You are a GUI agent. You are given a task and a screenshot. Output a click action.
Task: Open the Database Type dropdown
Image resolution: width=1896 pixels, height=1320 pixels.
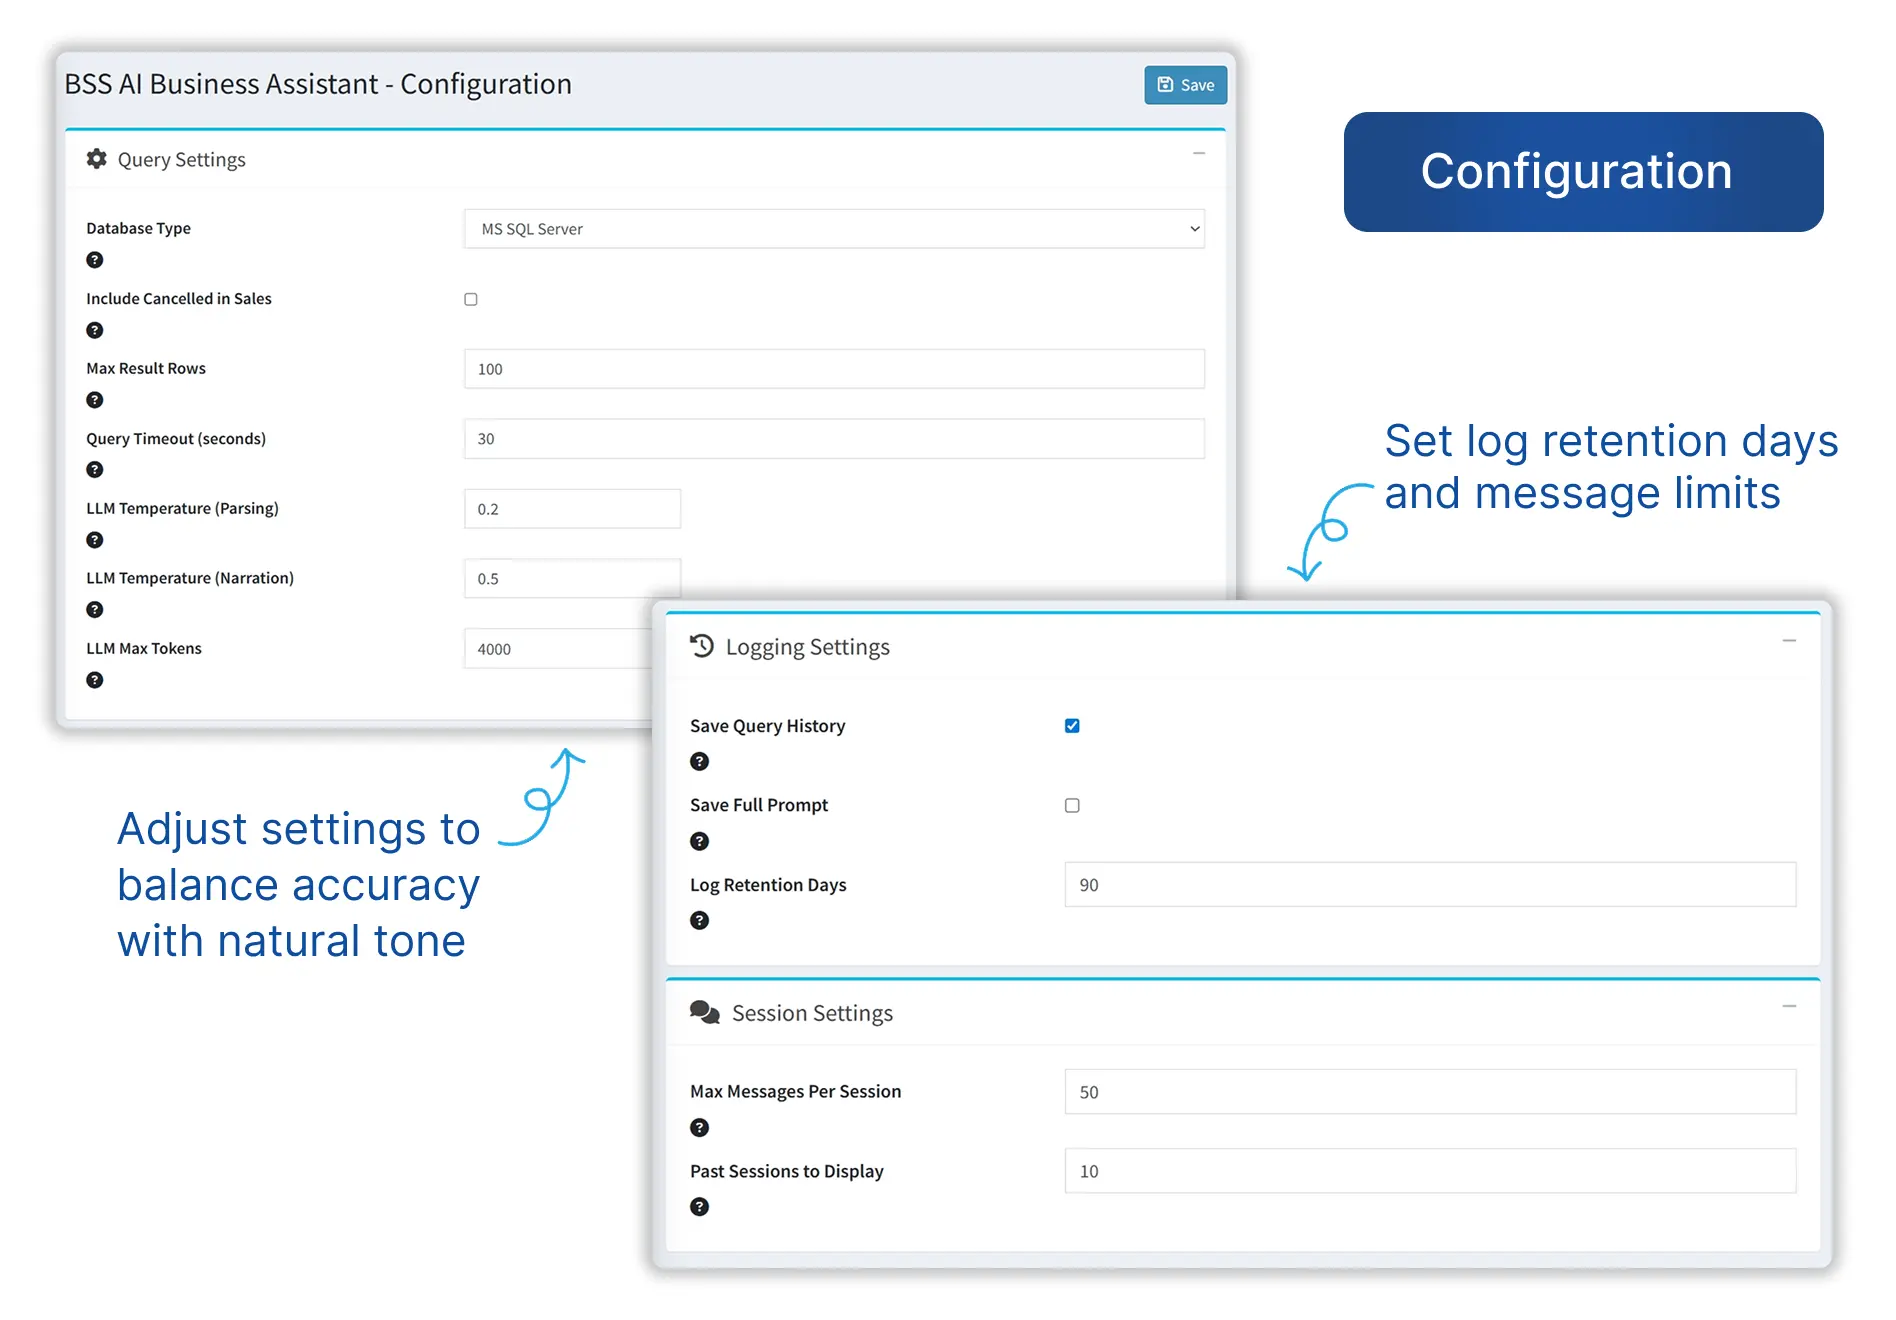point(834,229)
